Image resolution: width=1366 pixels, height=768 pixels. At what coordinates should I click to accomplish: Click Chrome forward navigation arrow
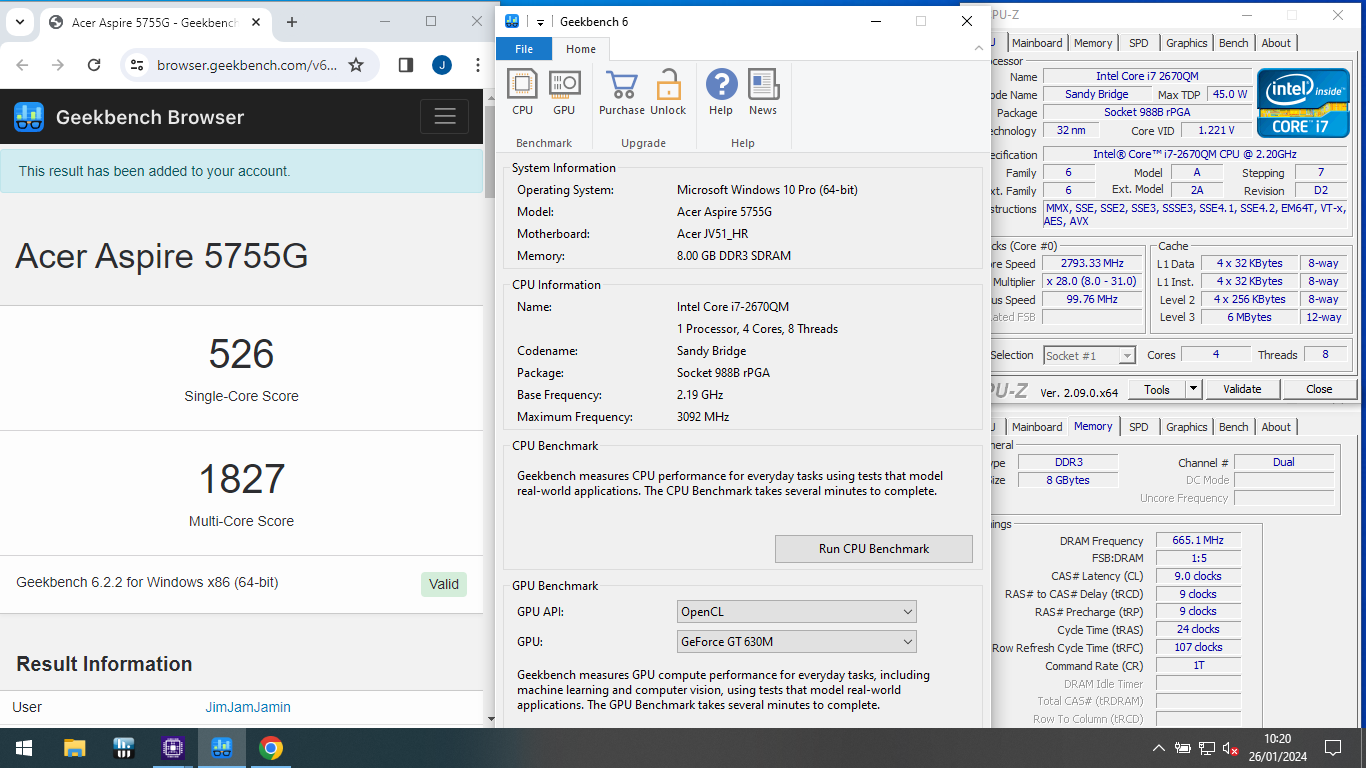(58, 65)
